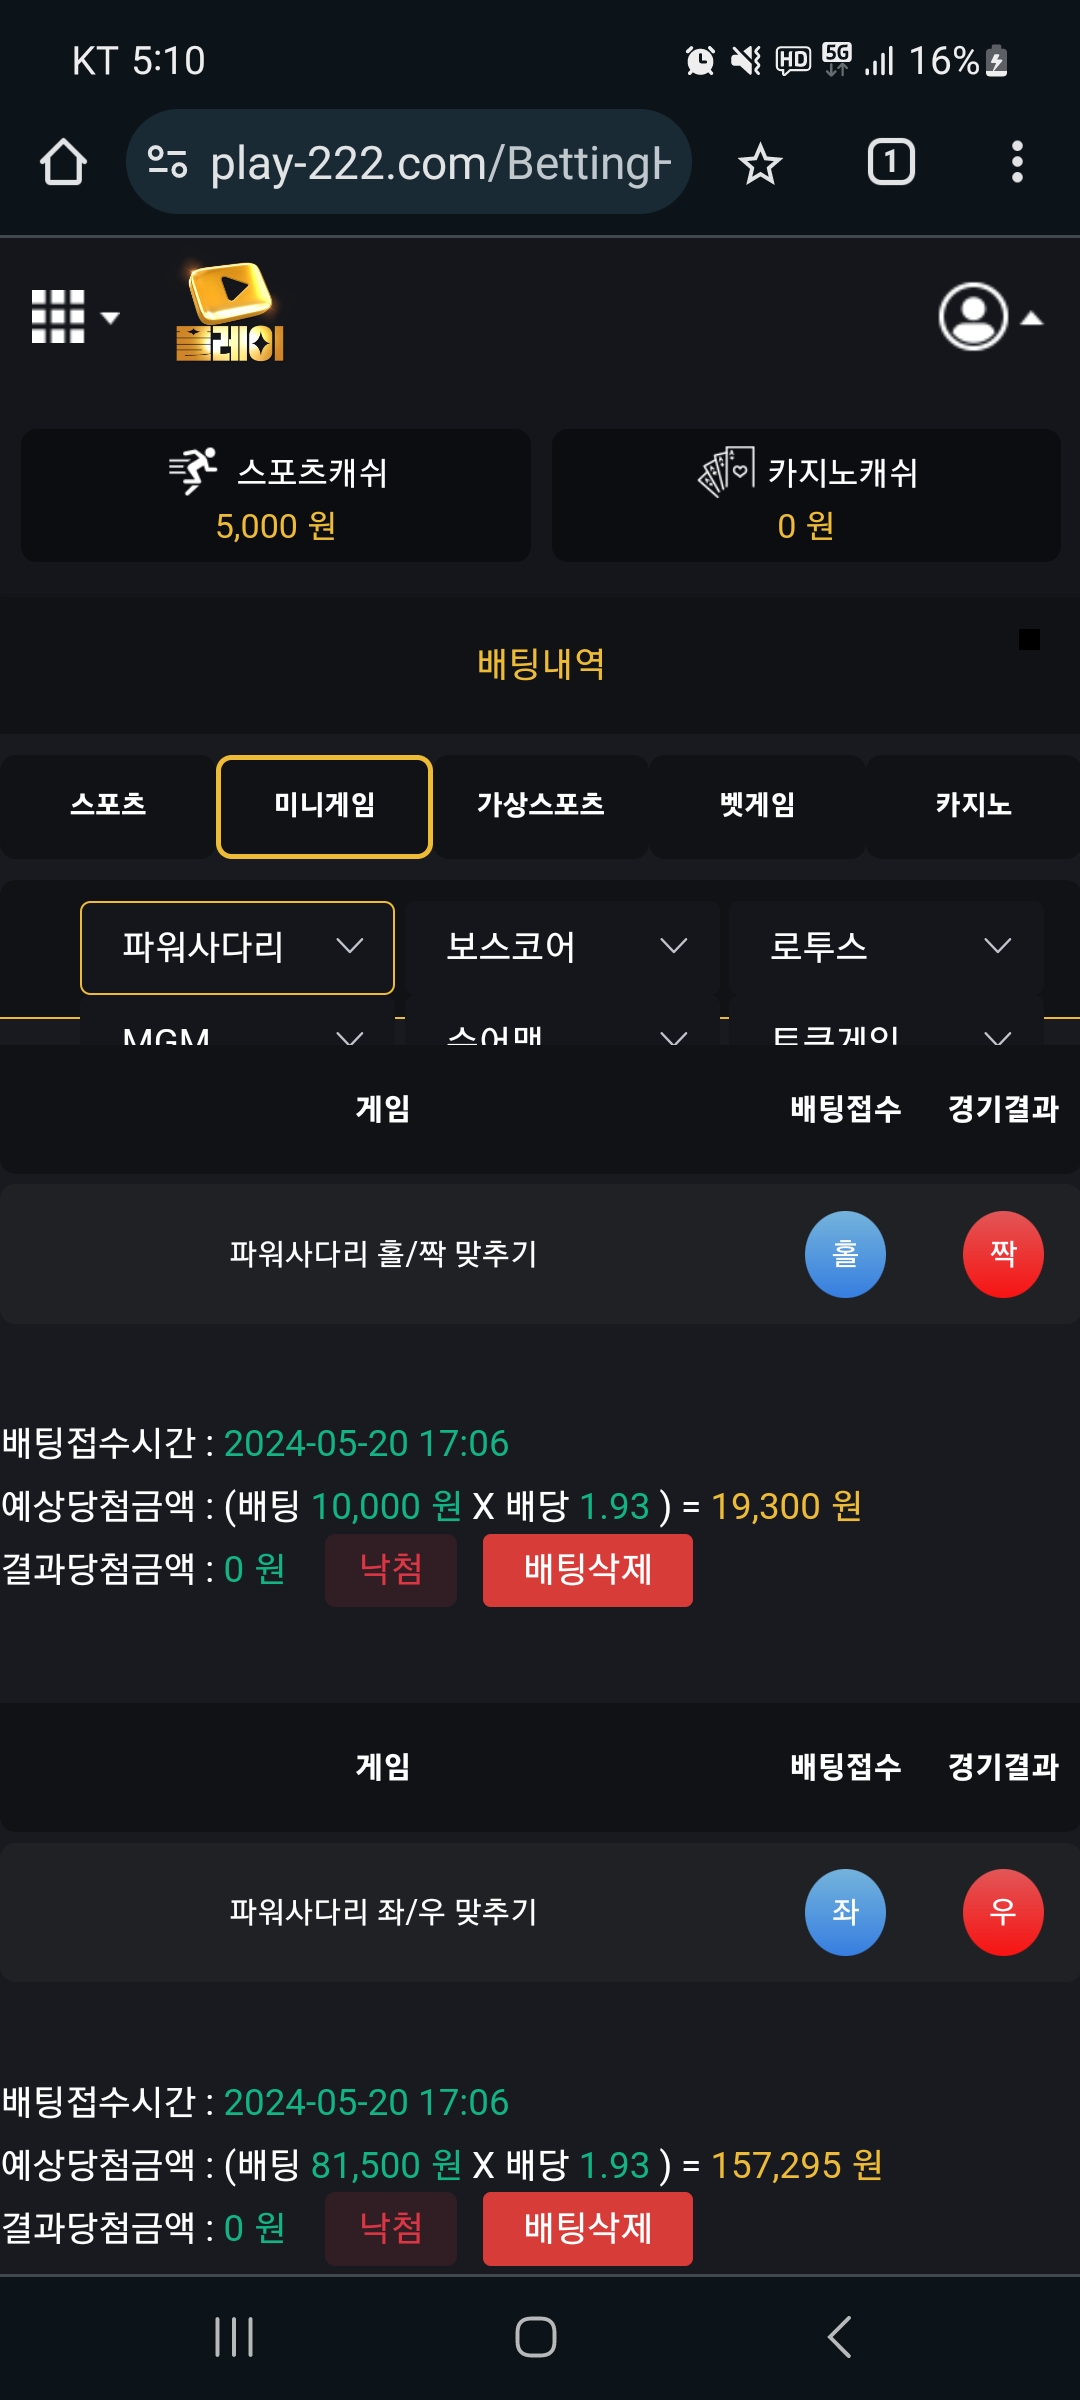Open the user profile icon
The image size is (1080, 2400).
(x=990, y=317)
